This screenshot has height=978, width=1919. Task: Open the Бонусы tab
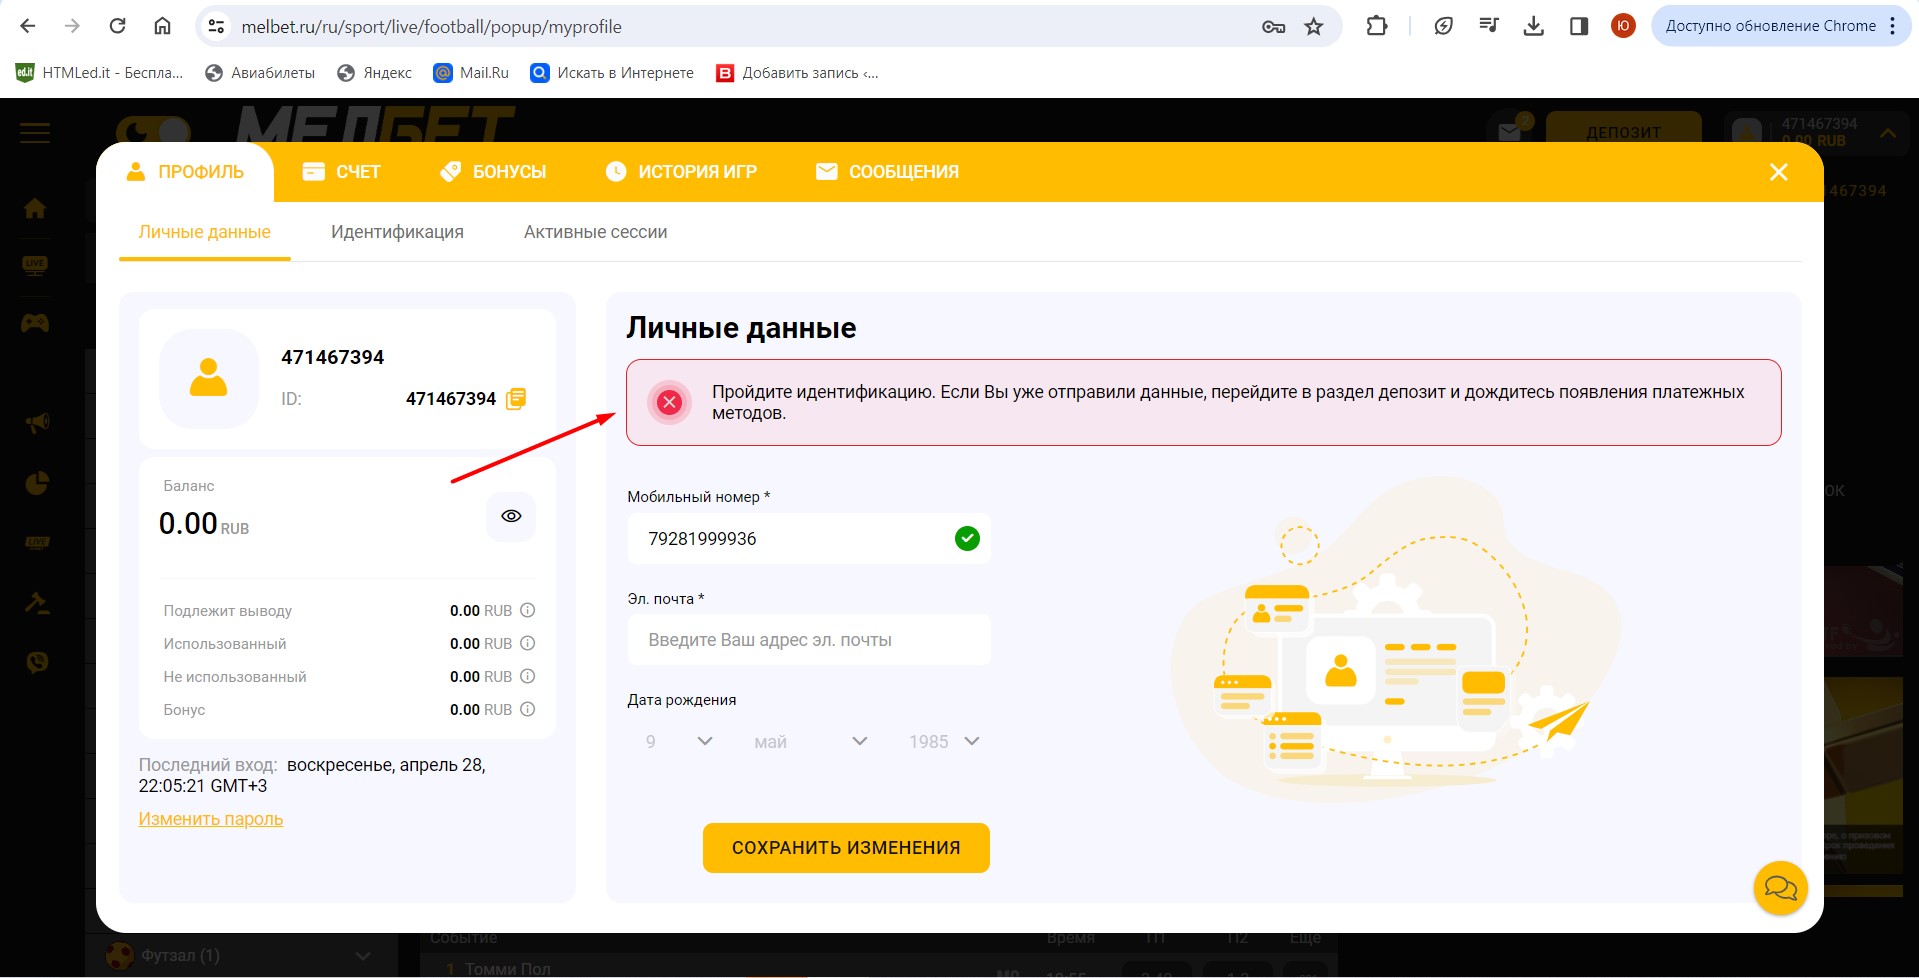493,172
